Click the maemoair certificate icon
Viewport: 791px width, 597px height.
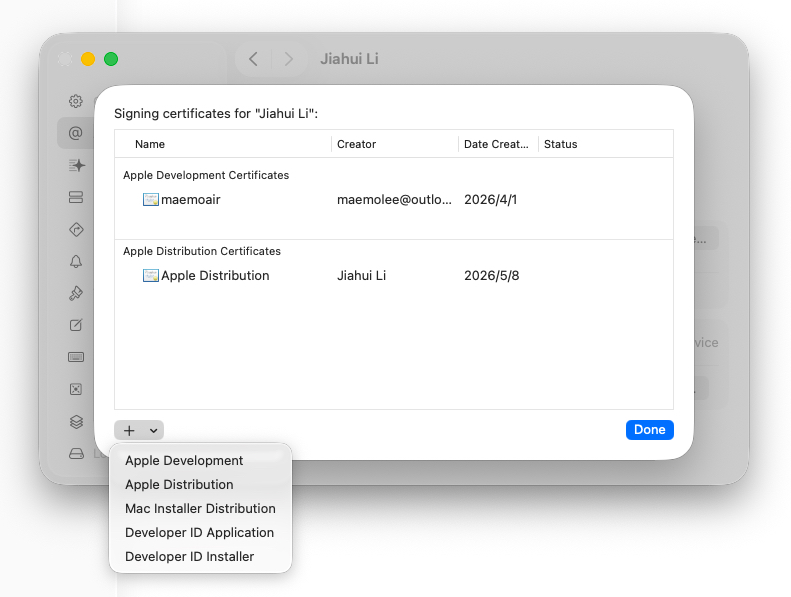coord(150,200)
